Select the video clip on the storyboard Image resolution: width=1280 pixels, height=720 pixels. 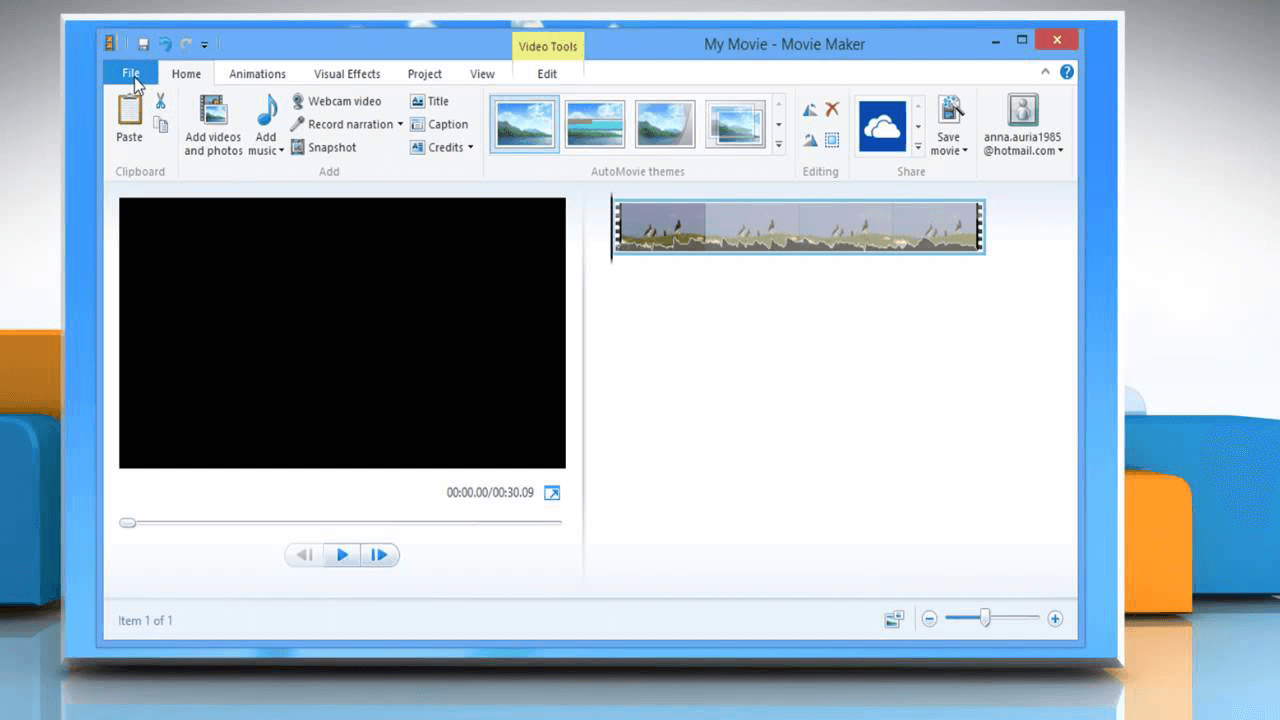pos(798,226)
